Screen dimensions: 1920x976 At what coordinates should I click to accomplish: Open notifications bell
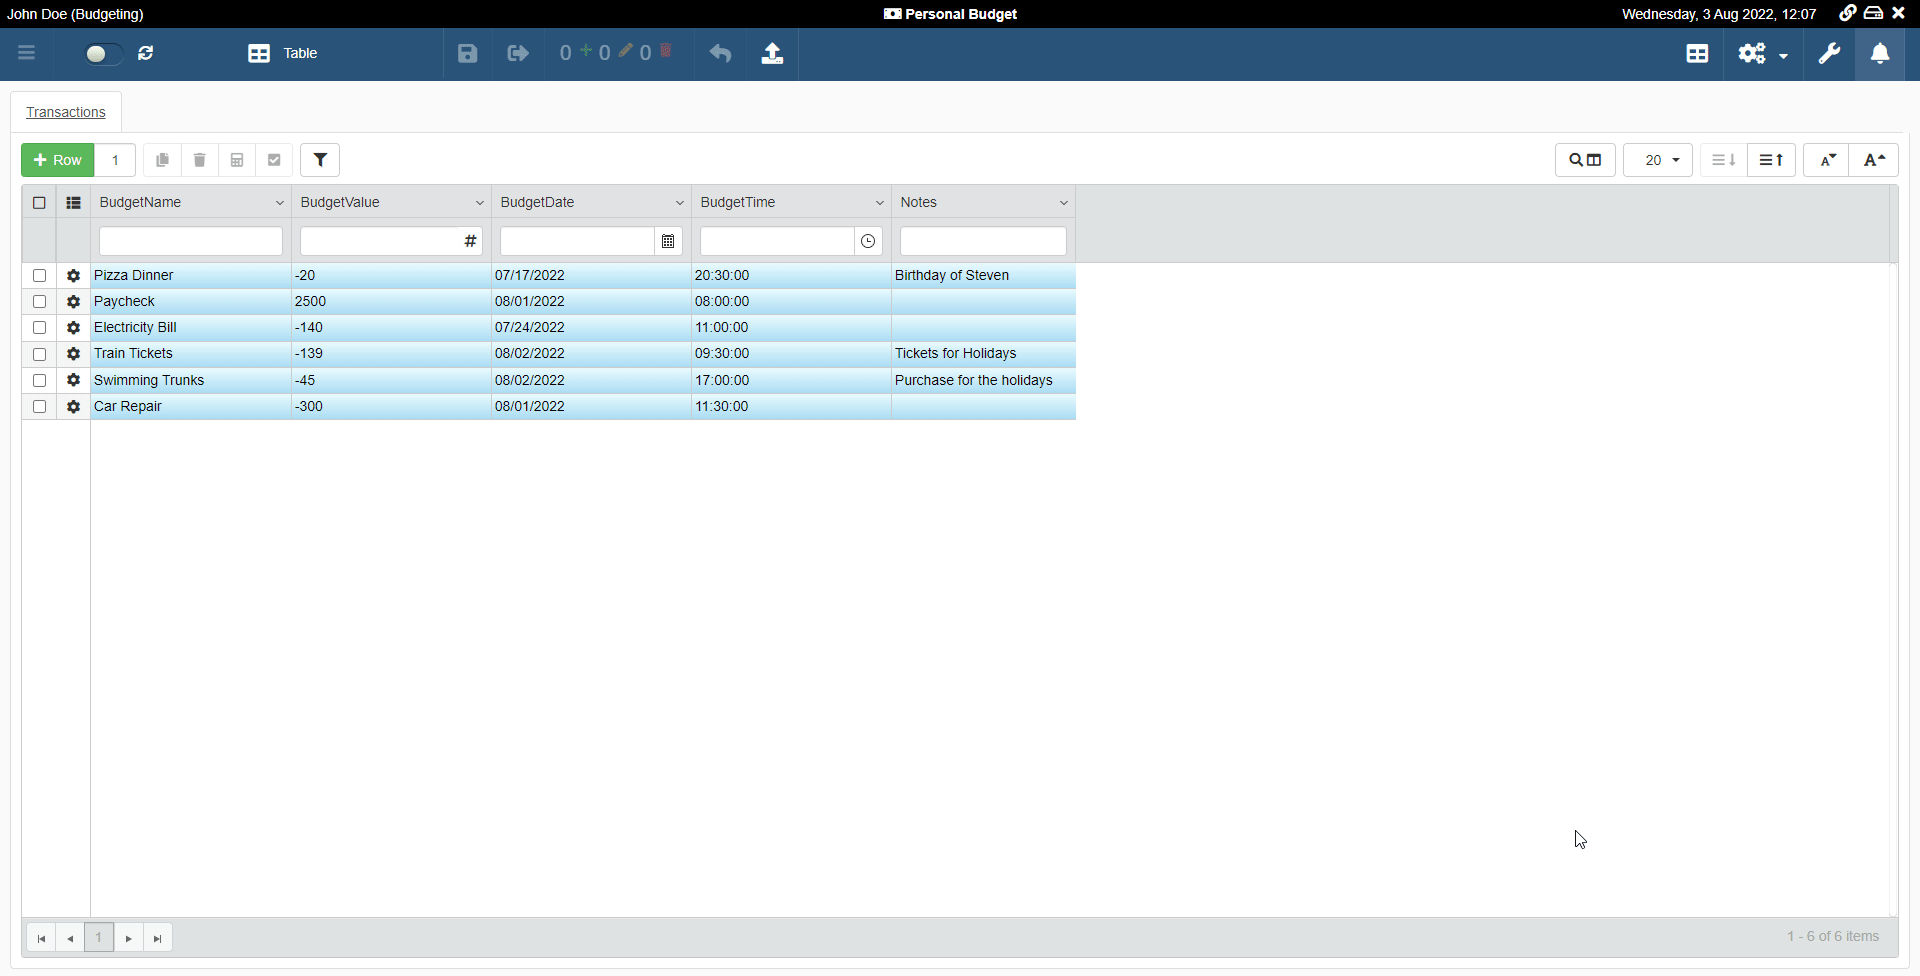point(1880,54)
